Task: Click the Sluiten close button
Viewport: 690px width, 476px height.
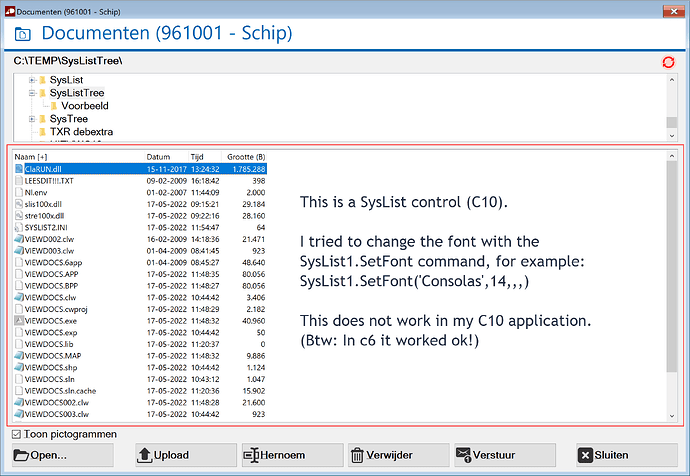Action: coord(627,455)
